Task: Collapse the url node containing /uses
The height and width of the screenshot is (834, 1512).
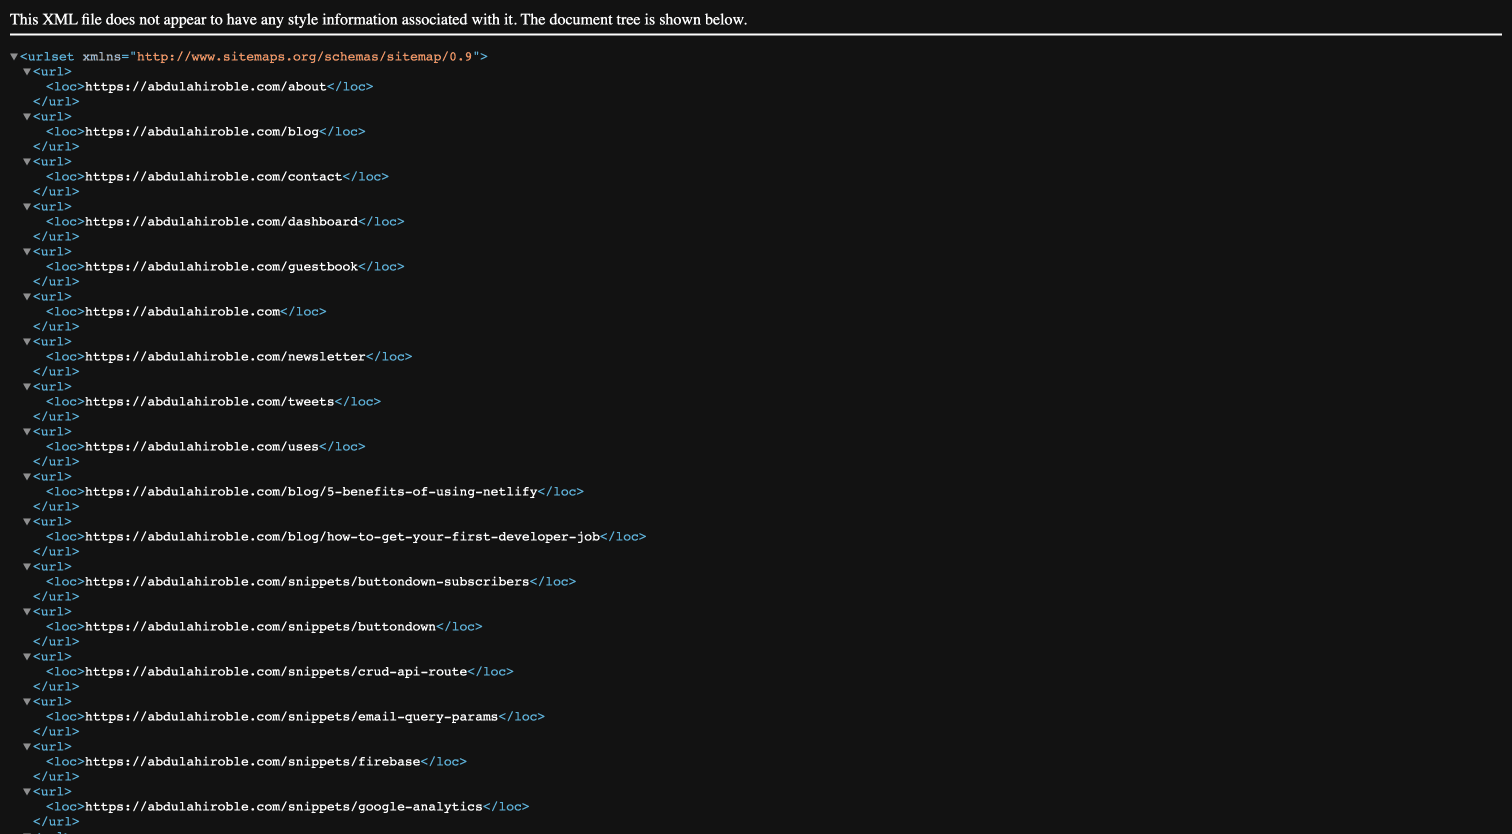Action: coord(27,431)
